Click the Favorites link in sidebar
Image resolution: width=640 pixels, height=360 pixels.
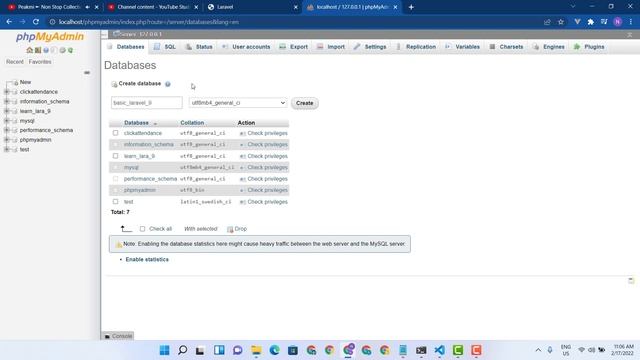40,62
